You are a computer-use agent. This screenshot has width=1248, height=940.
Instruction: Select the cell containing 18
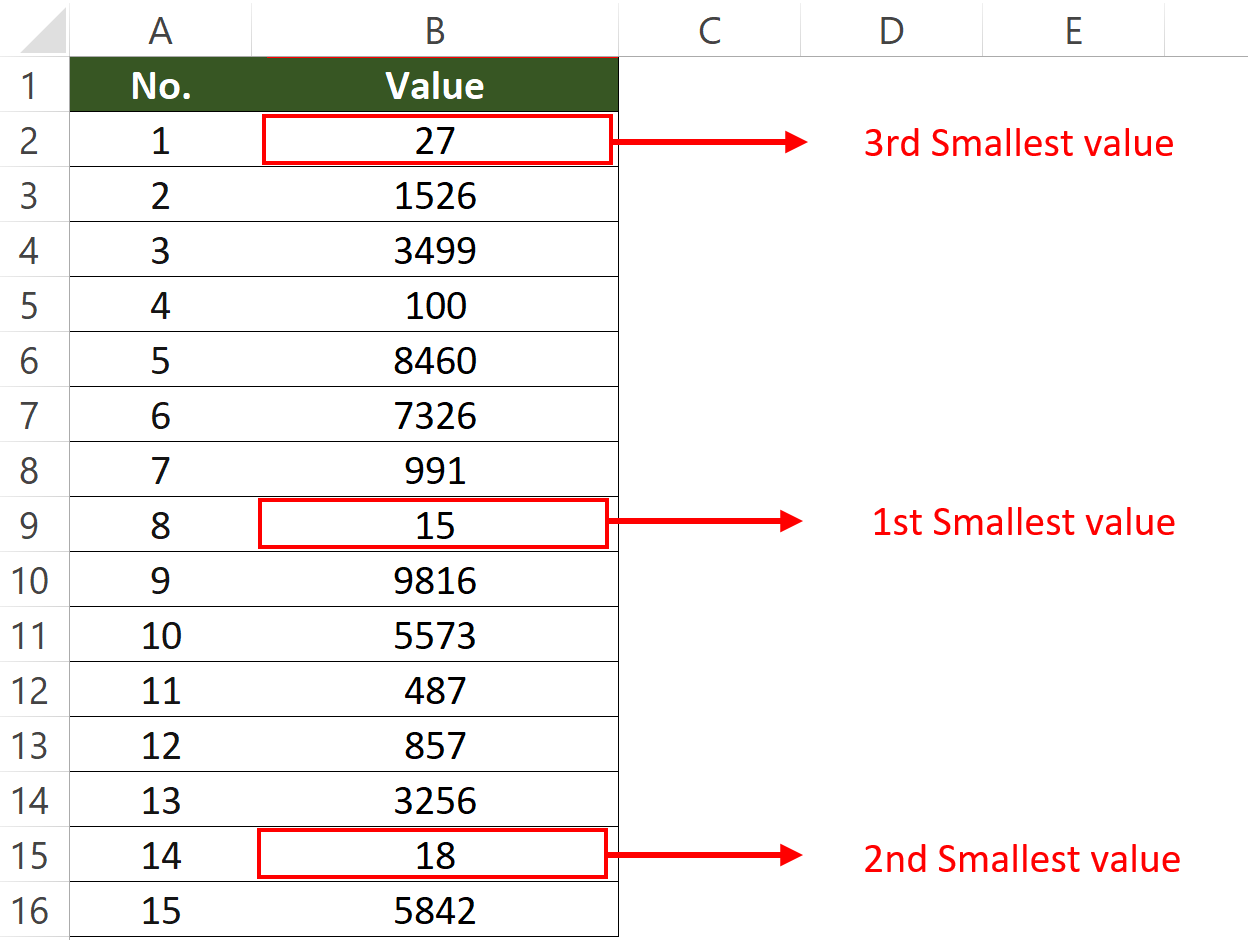pos(434,855)
